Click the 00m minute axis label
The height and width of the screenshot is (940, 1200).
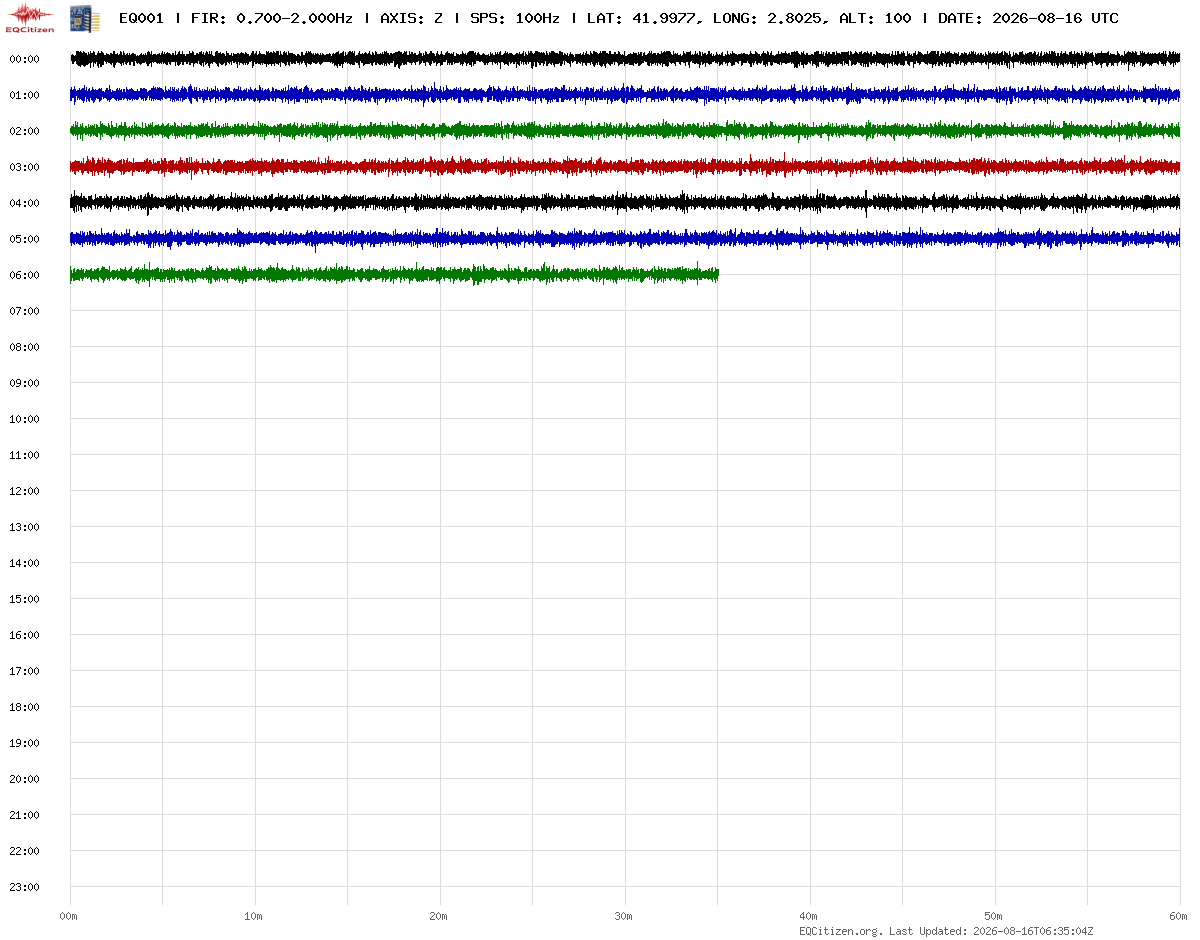[x=69, y=916]
